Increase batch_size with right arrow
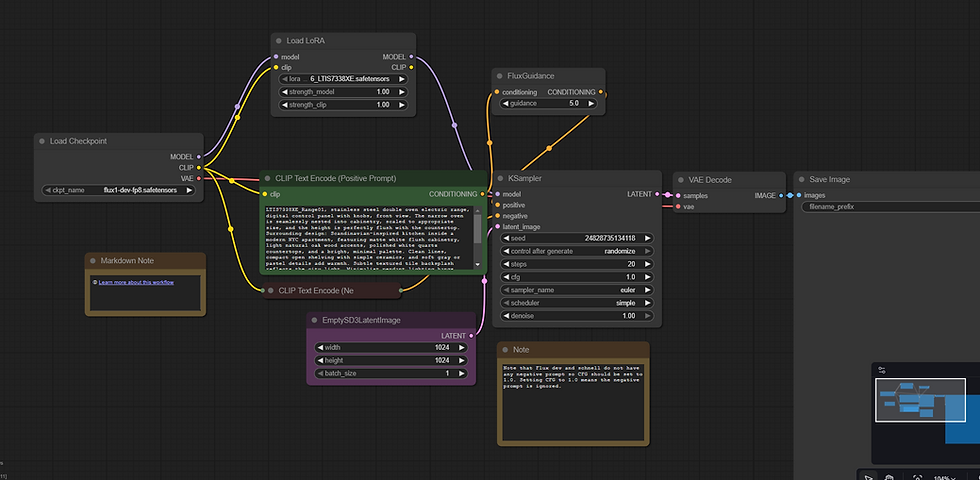980x480 pixels. point(461,373)
